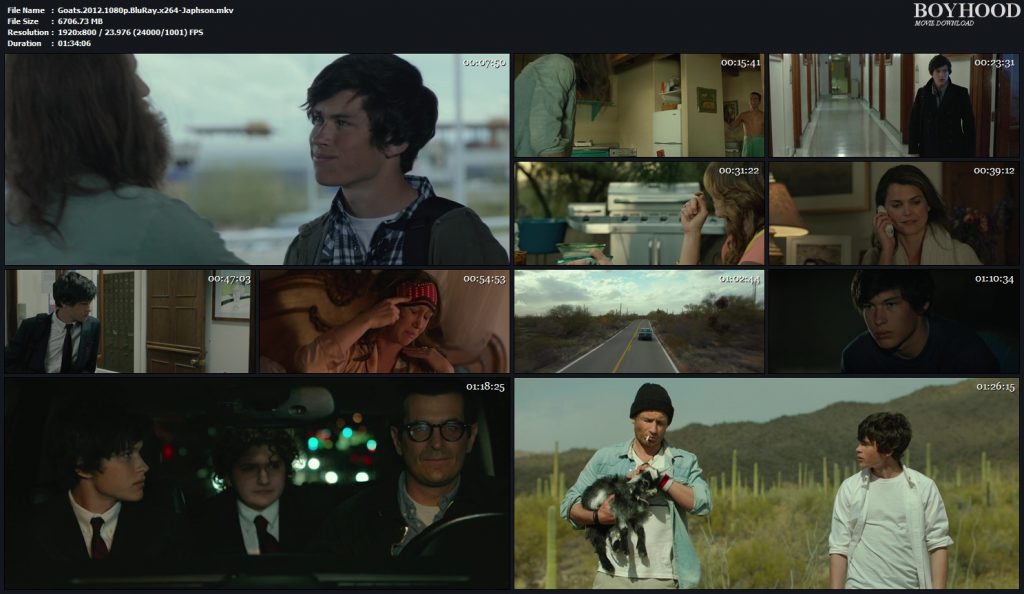Open the large thumbnail of boy in plaid shirt
This screenshot has height=594, width=1024.
coord(257,159)
